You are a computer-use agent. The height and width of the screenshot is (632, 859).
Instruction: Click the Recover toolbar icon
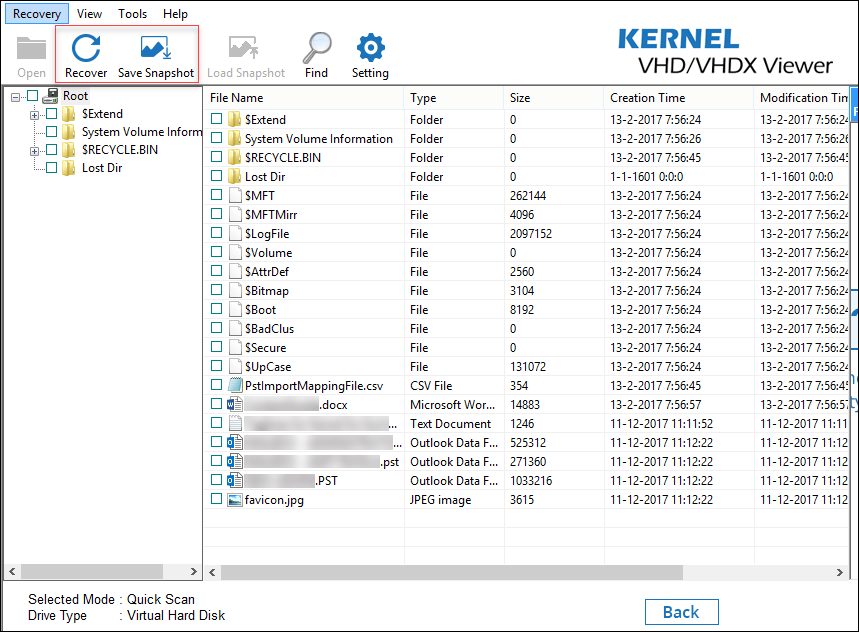tap(86, 48)
